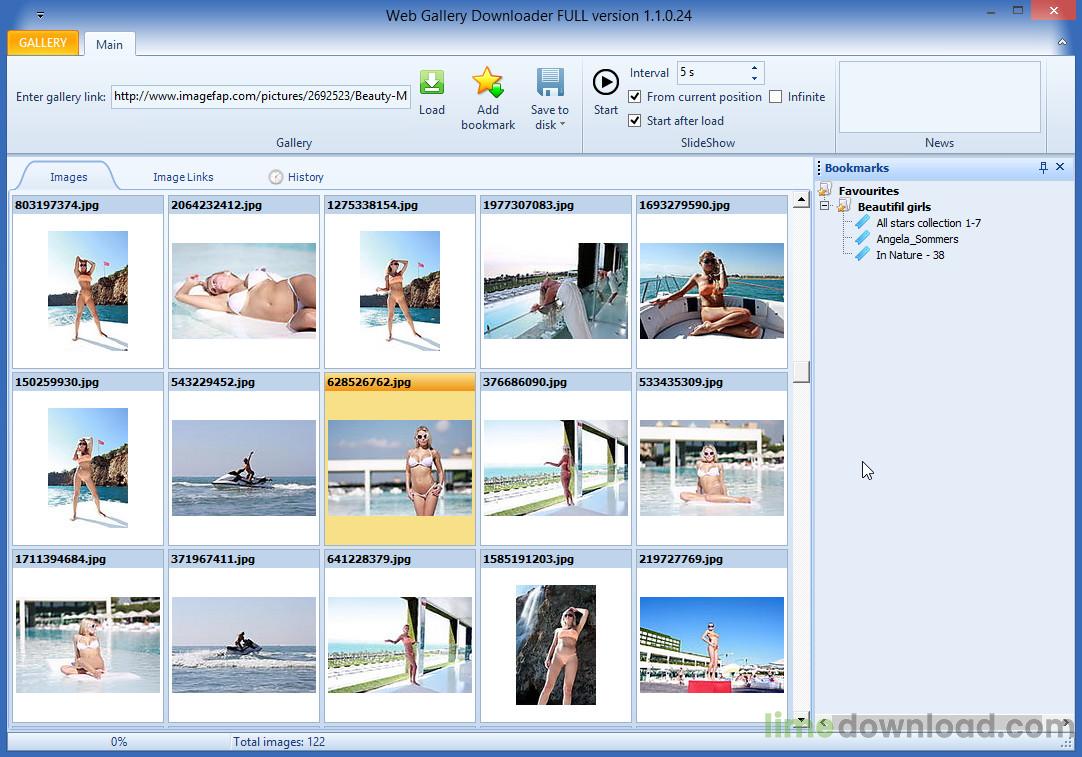Select the 628526762.jpg highlighted thumbnail
The width and height of the screenshot is (1082, 757).
click(399, 460)
